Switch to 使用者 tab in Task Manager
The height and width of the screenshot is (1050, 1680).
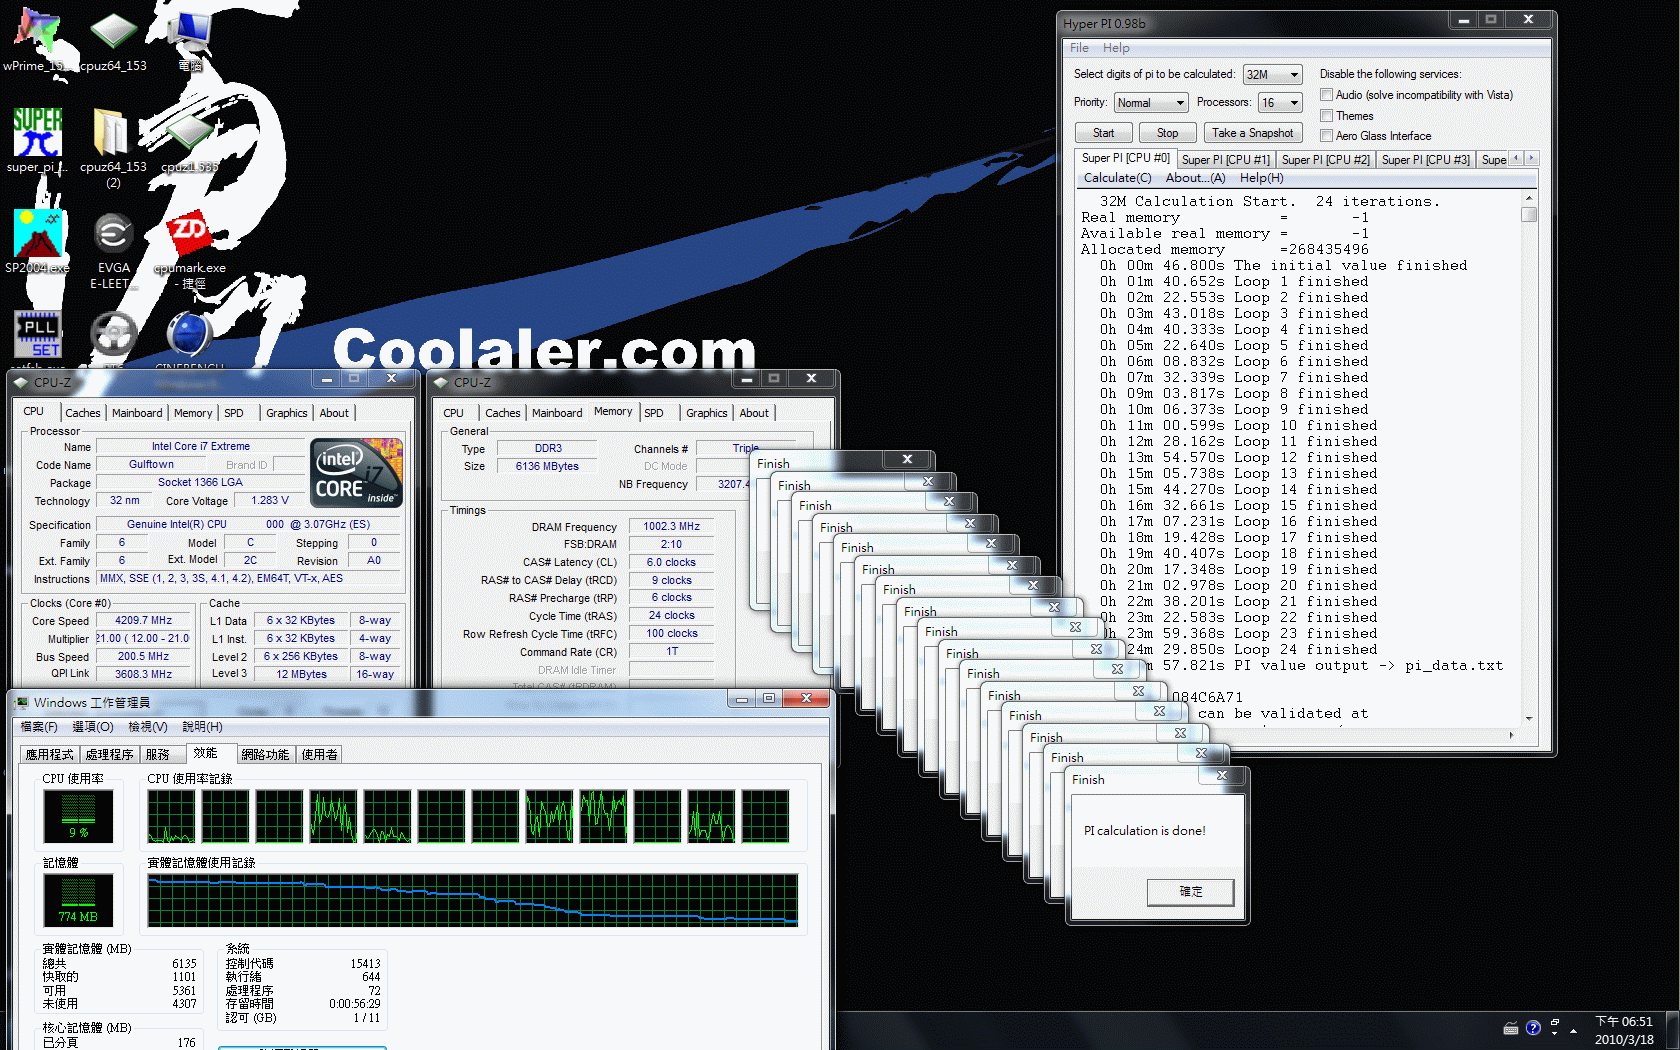tap(320, 755)
